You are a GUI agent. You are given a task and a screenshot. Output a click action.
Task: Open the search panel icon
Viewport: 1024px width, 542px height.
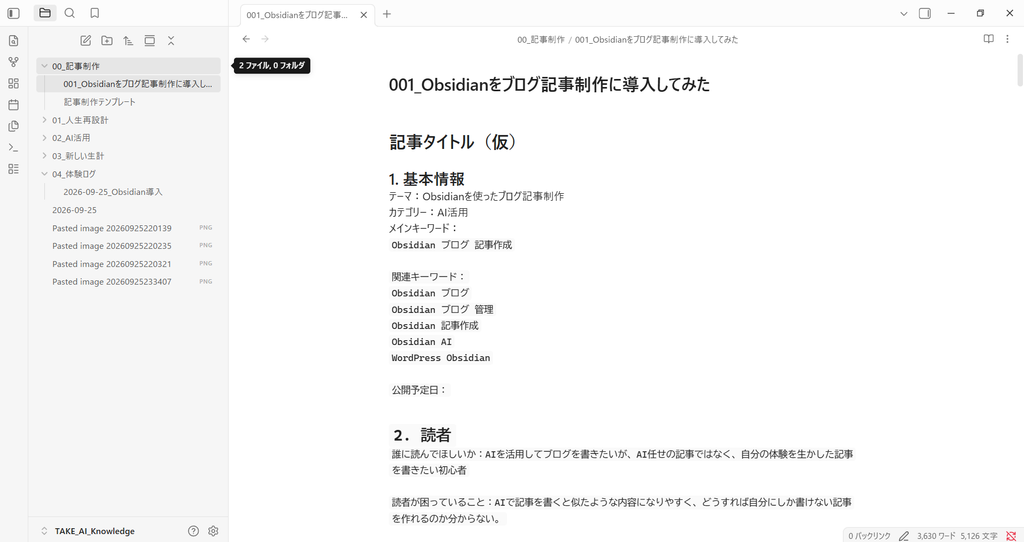pyautogui.click(x=70, y=13)
